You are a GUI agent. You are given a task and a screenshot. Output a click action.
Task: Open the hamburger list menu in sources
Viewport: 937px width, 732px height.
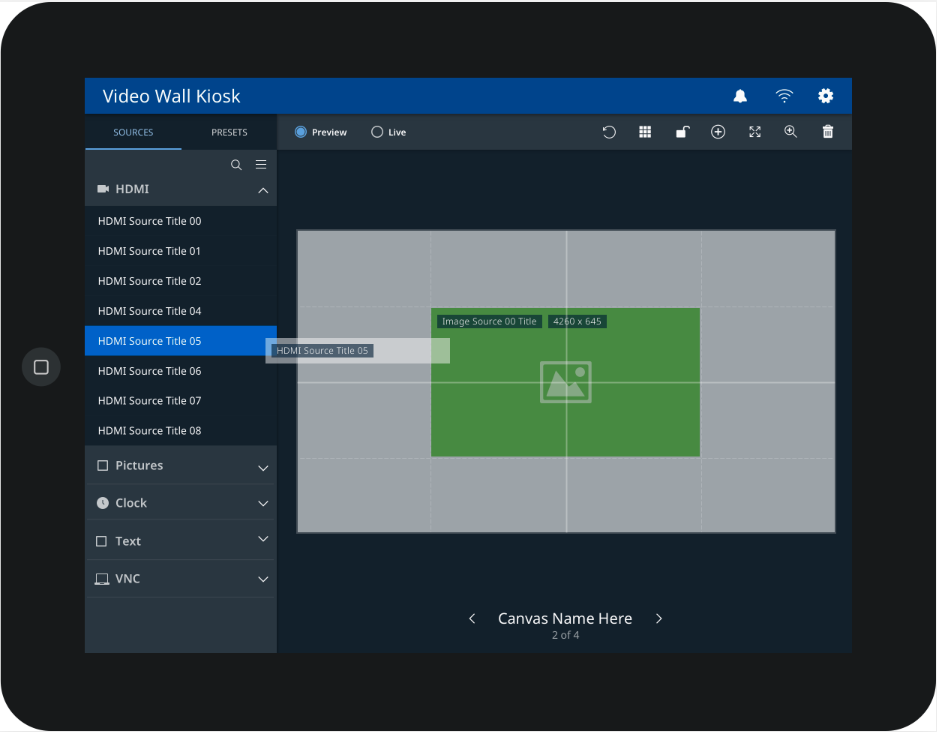tap(261, 164)
